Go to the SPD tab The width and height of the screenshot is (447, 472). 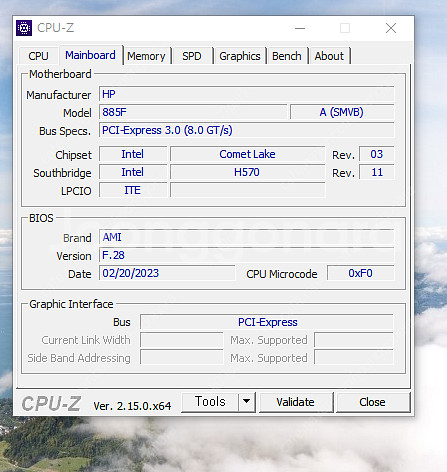(x=192, y=56)
